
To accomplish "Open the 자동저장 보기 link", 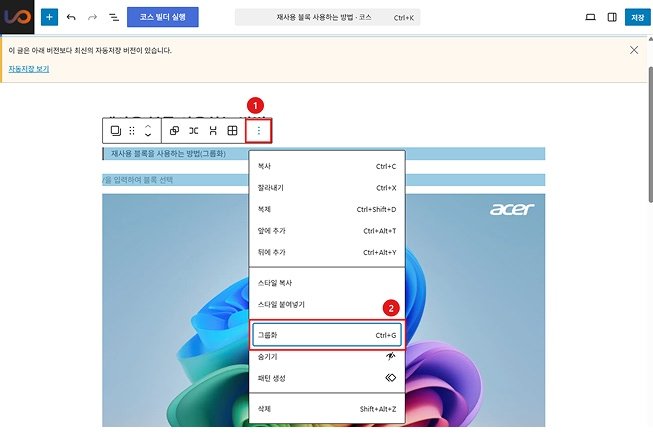I will (29, 69).
